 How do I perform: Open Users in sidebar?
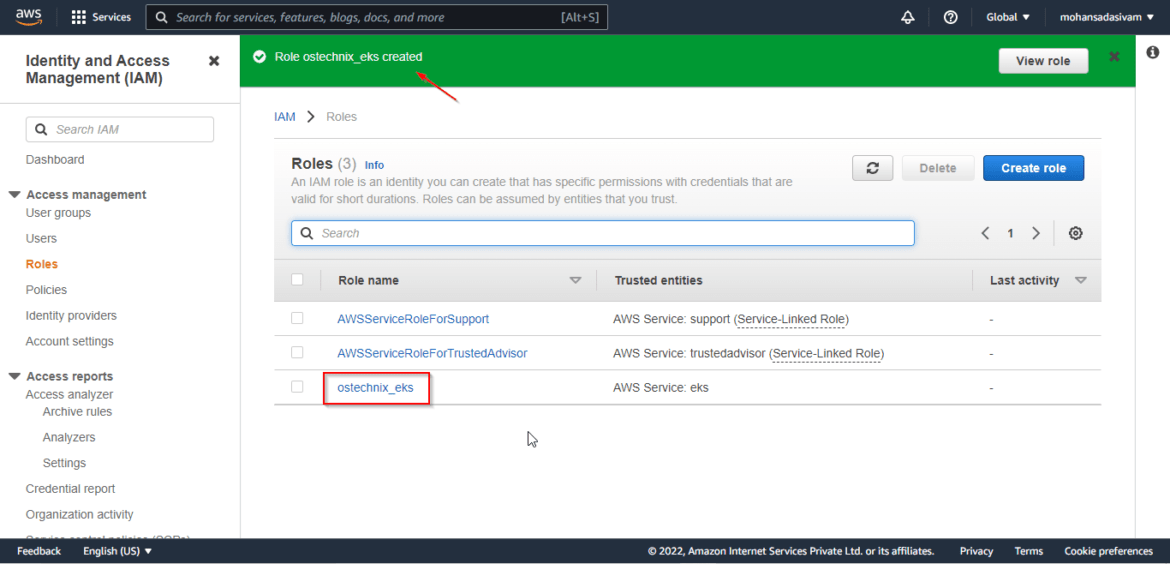pyautogui.click(x=41, y=239)
